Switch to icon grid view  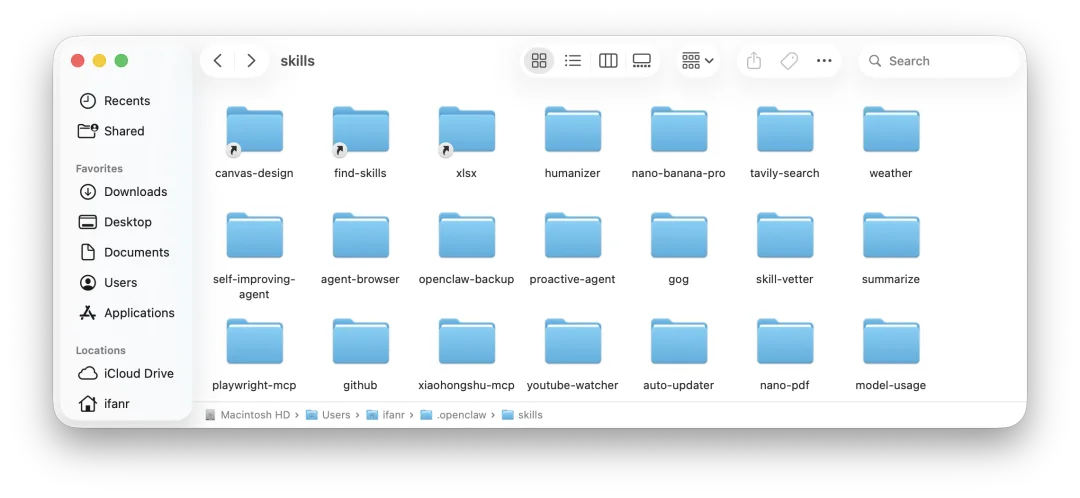[539, 61]
